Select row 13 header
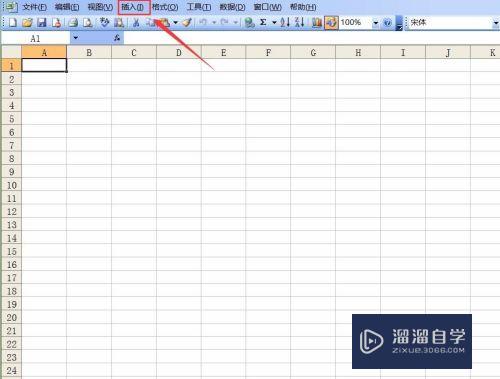The height and width of the screenshot is (379, 500). click(x=12, y=225)
